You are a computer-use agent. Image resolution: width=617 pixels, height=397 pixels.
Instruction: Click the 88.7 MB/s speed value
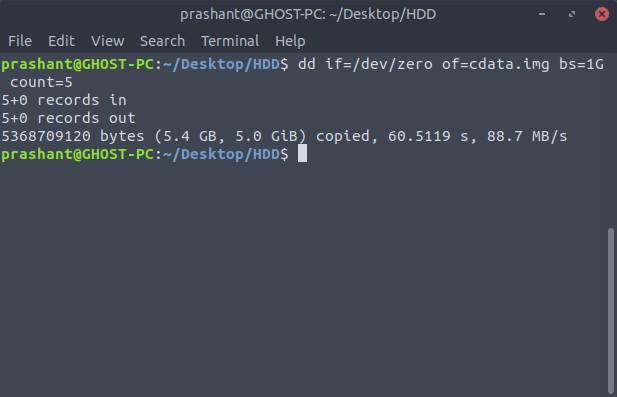click(527, 136)
